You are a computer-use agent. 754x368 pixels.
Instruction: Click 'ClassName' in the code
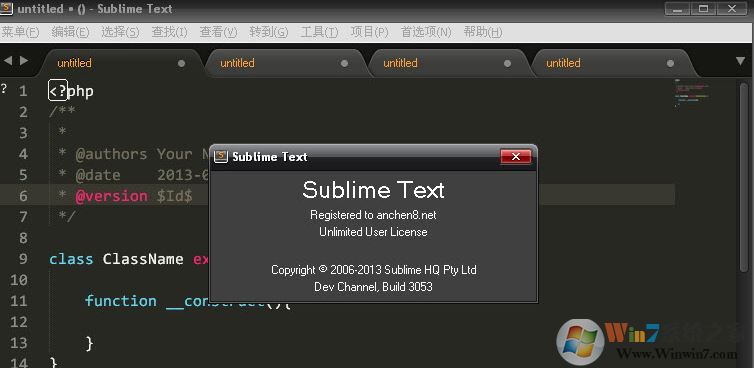pyautogui.click(x=143, y=259)
